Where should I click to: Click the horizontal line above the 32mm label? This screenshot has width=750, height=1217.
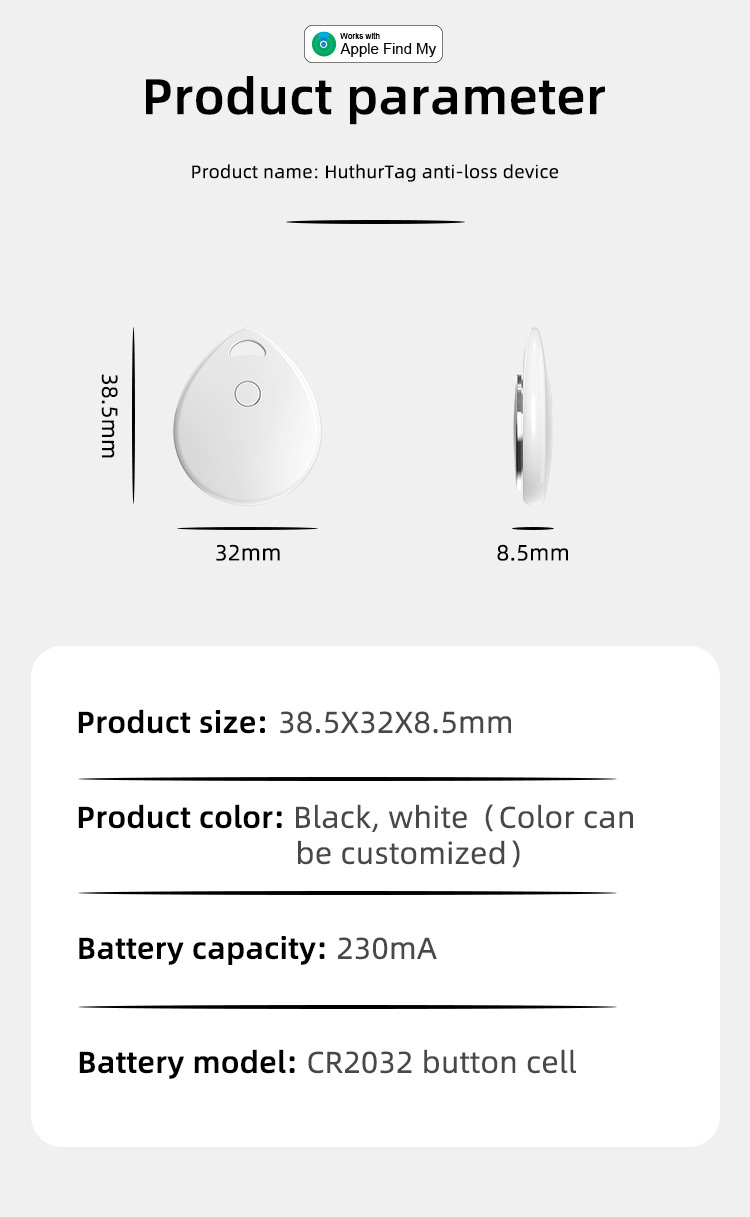(x=247, y=528)
